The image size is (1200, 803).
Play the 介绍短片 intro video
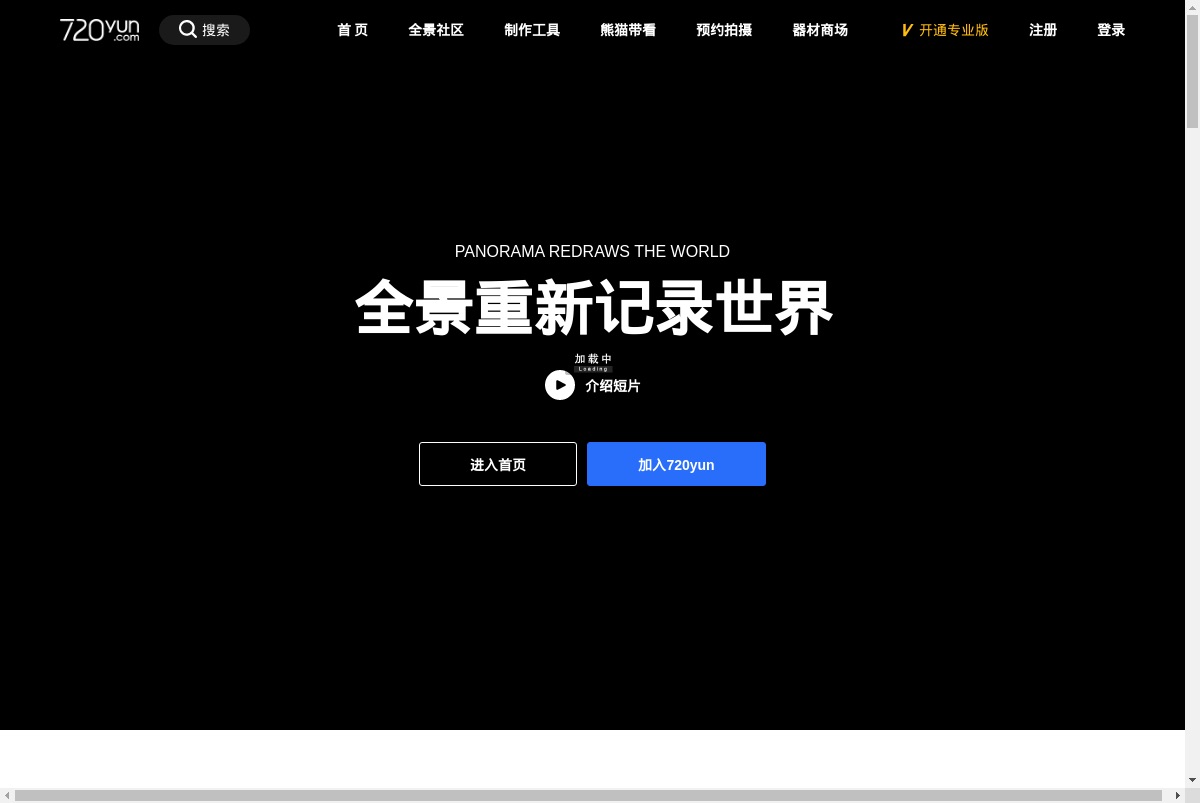click(x=560, y=385)
